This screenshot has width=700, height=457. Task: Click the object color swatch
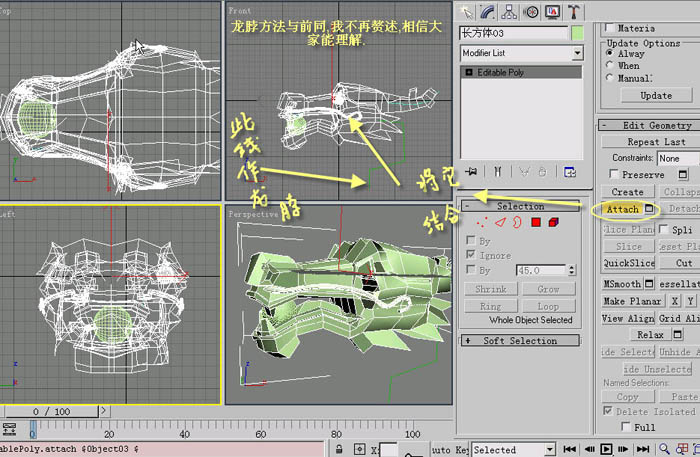tap(577, 33)
